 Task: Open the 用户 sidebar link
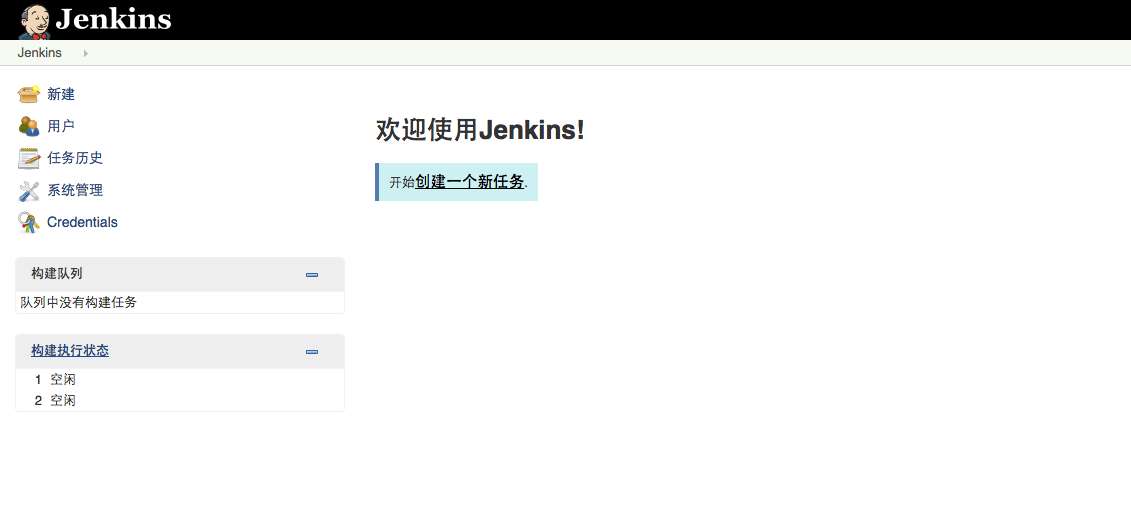[x=61, y=126]
